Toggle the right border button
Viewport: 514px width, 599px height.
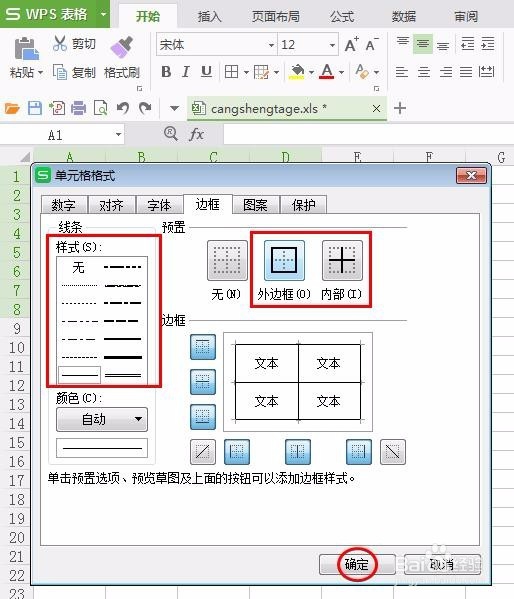coord(358,452)
